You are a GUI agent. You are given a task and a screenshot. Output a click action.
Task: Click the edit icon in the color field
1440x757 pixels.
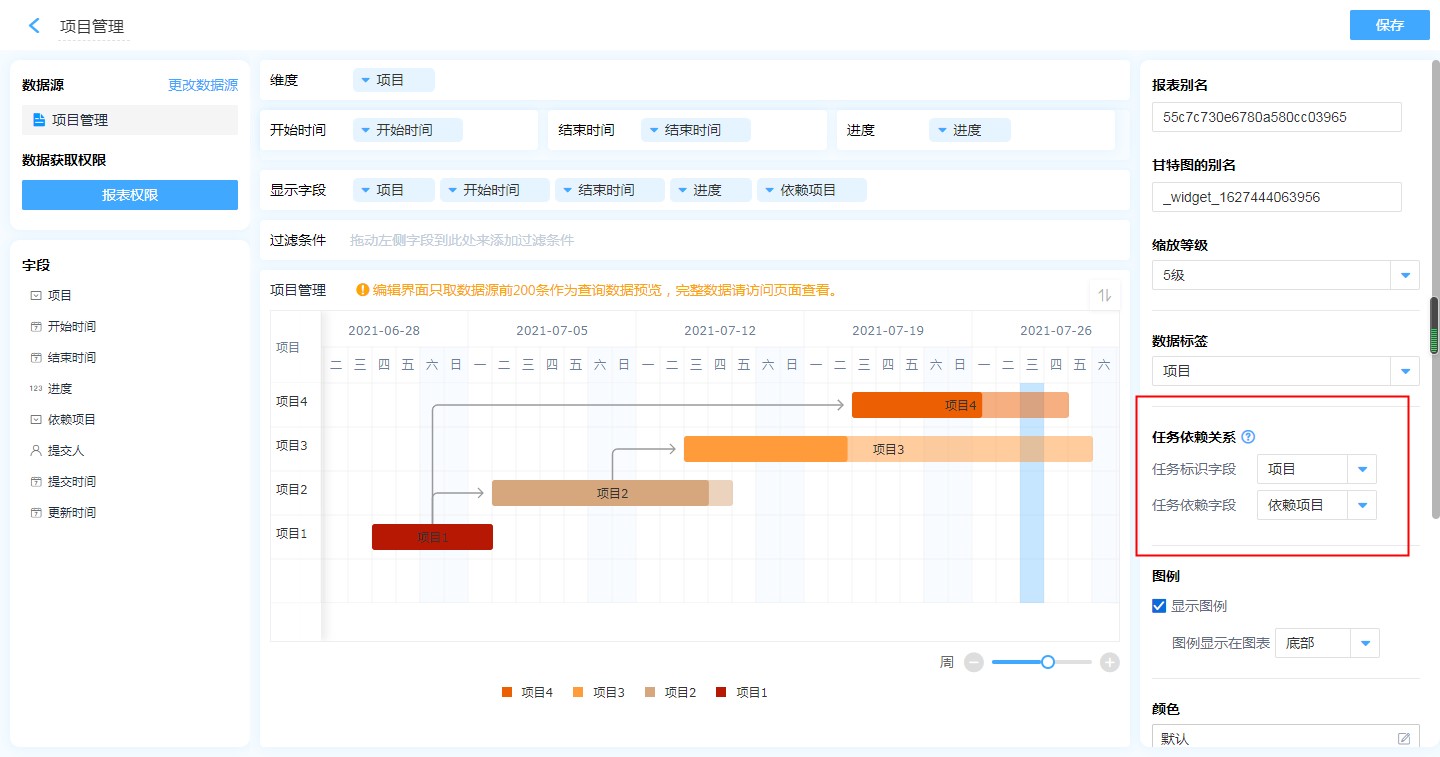(x=1404, y=738)
